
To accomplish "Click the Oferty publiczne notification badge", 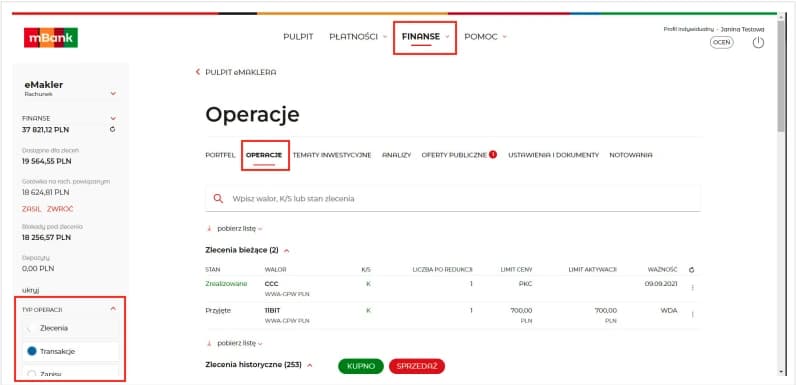I will click(493, 154).
